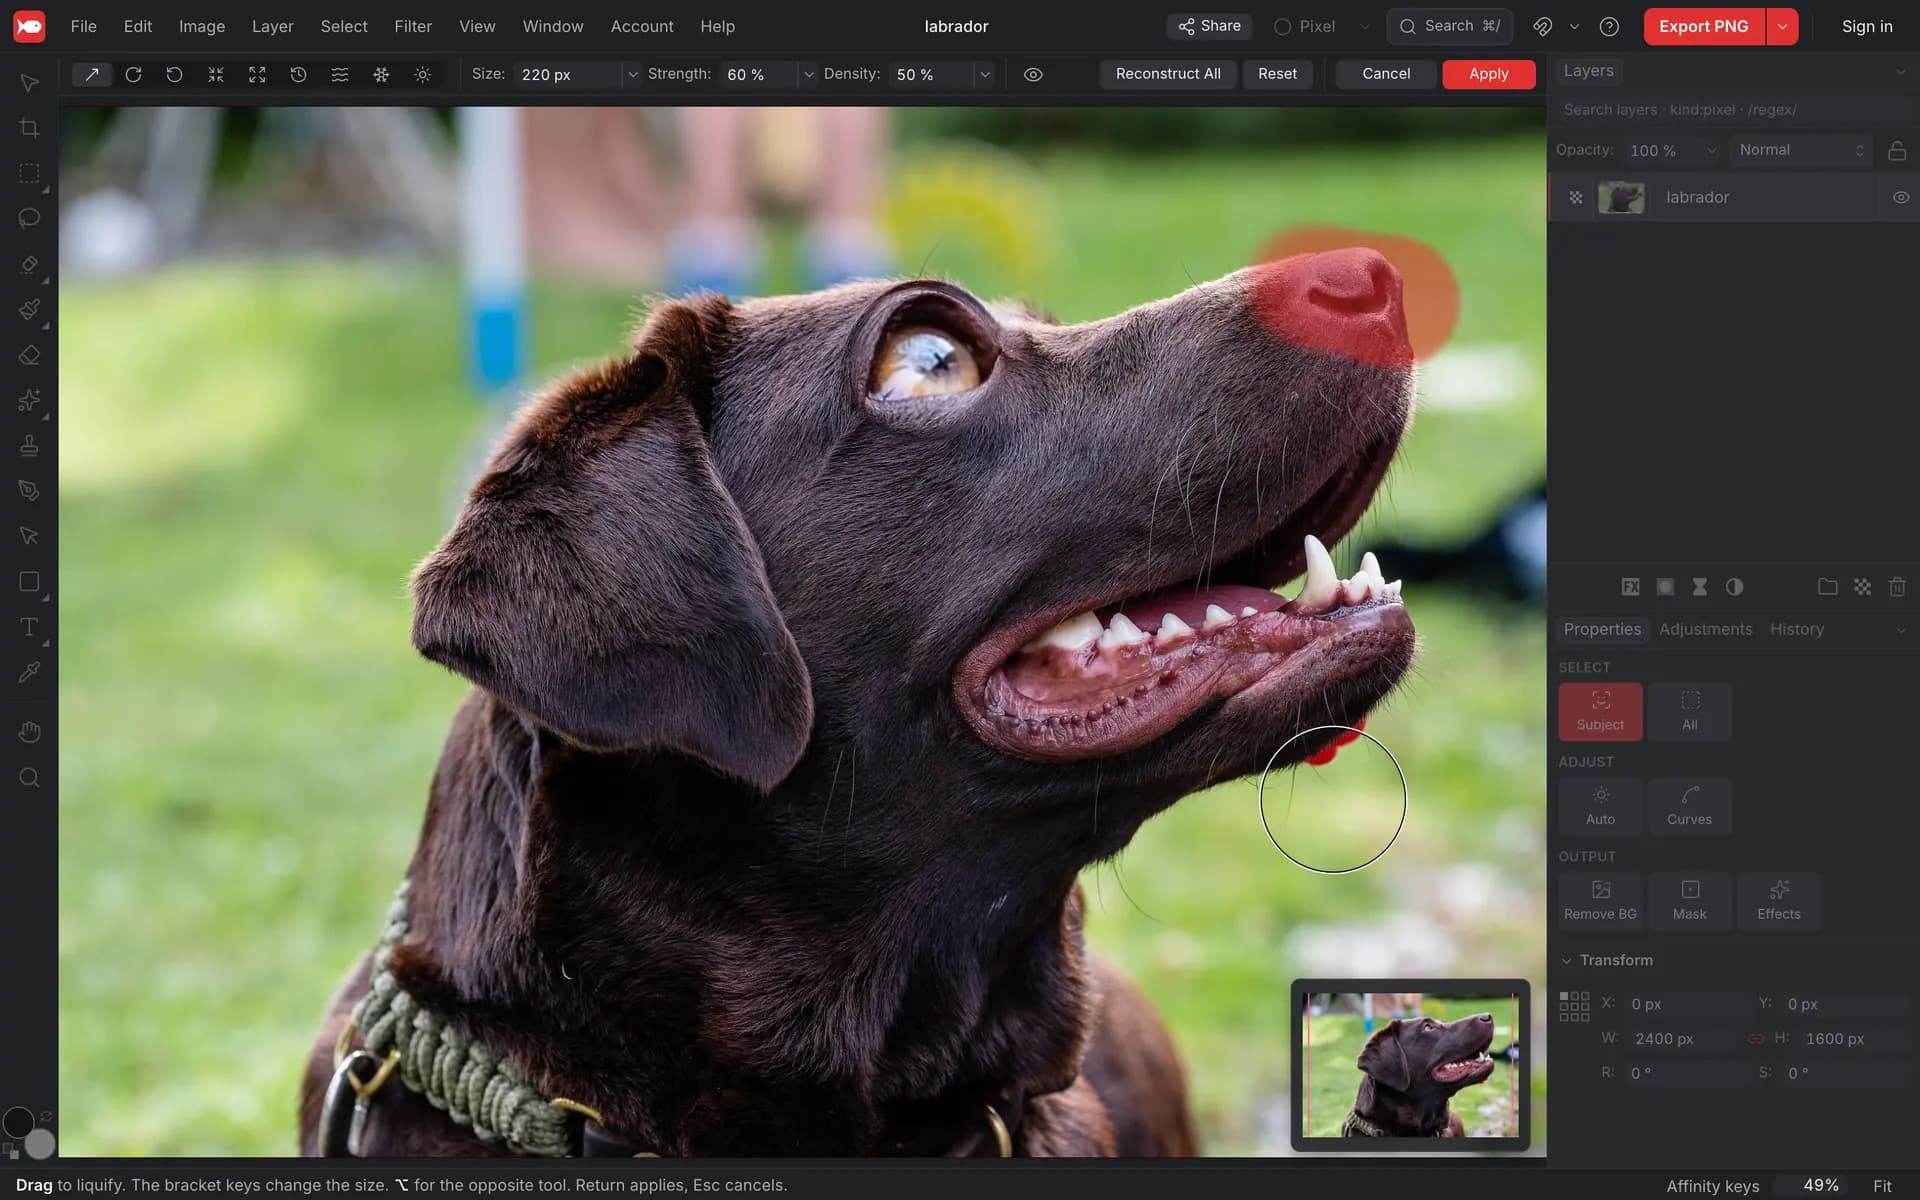Viewport: 1920px width, 1200px height.
Task: Click the Select Subject button
Action: 1600,711
